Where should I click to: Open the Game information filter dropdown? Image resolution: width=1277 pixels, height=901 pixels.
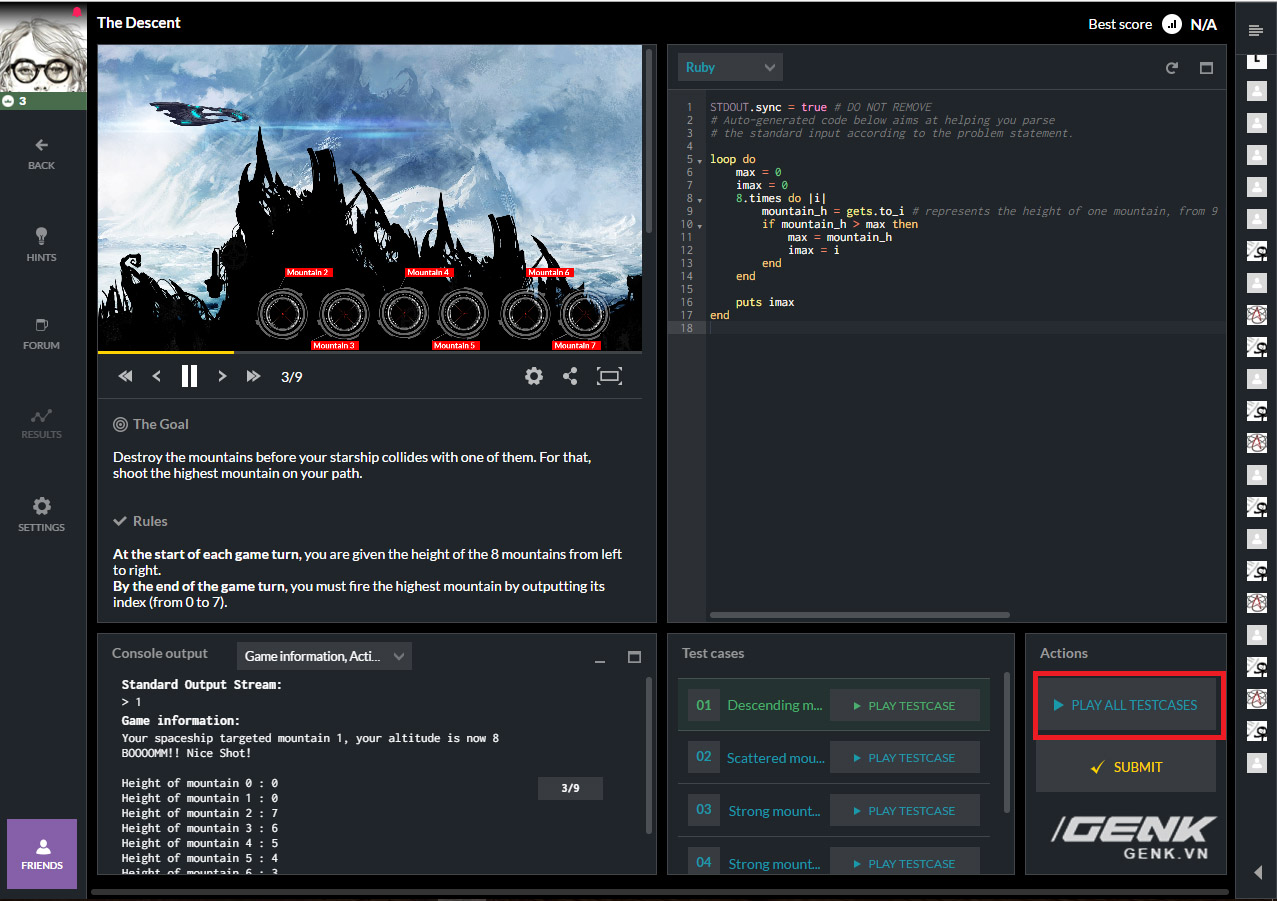tap(324, 656)
